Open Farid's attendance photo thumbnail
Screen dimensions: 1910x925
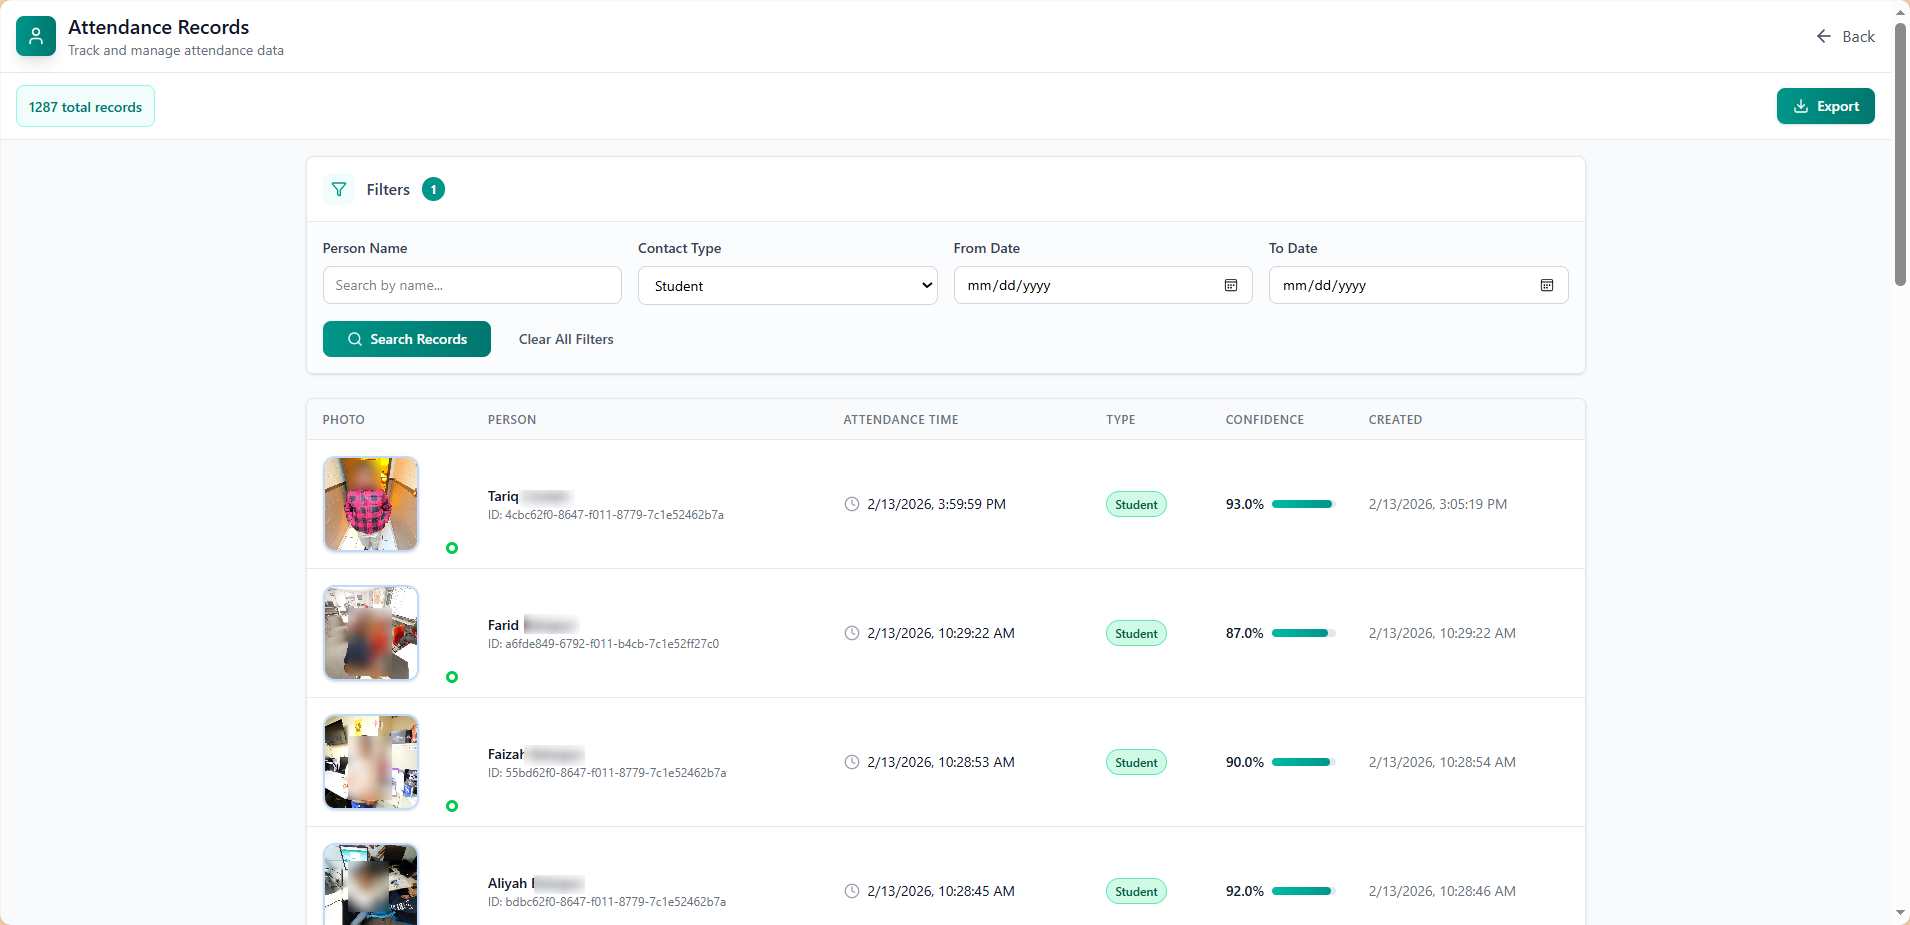(x=371, y=634)
